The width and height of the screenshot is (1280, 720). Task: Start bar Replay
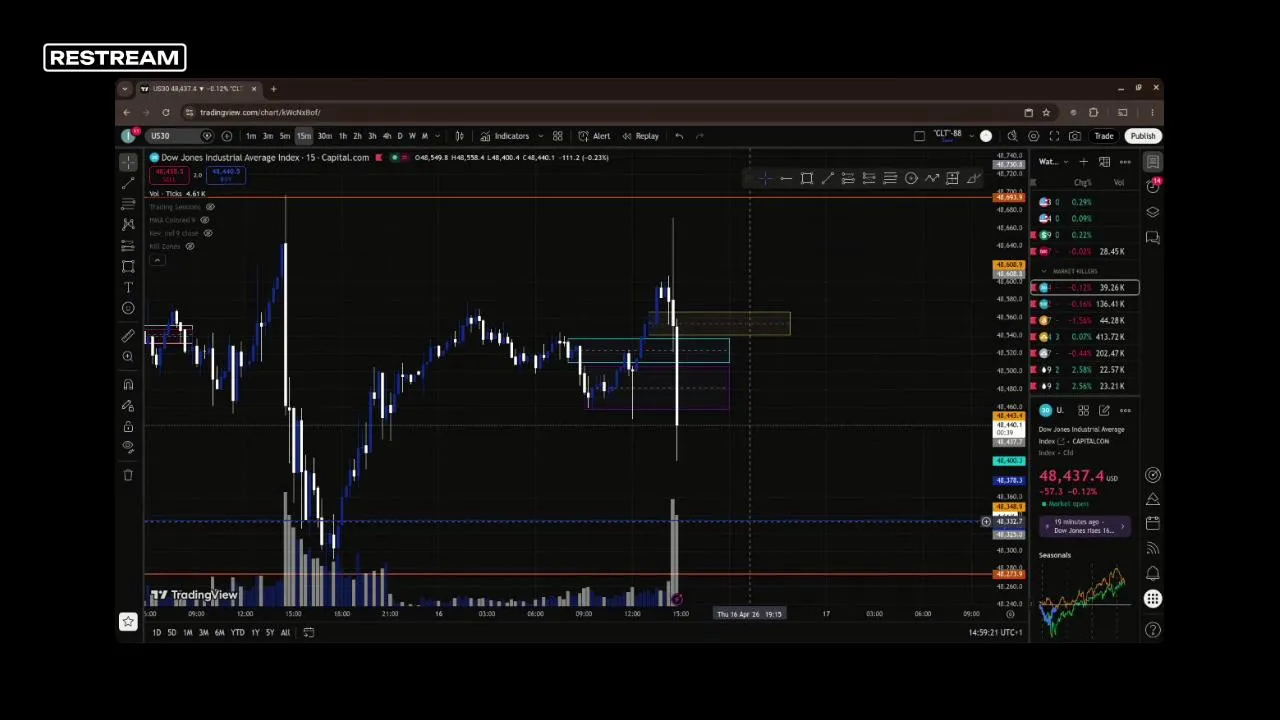tap(640, 136)
